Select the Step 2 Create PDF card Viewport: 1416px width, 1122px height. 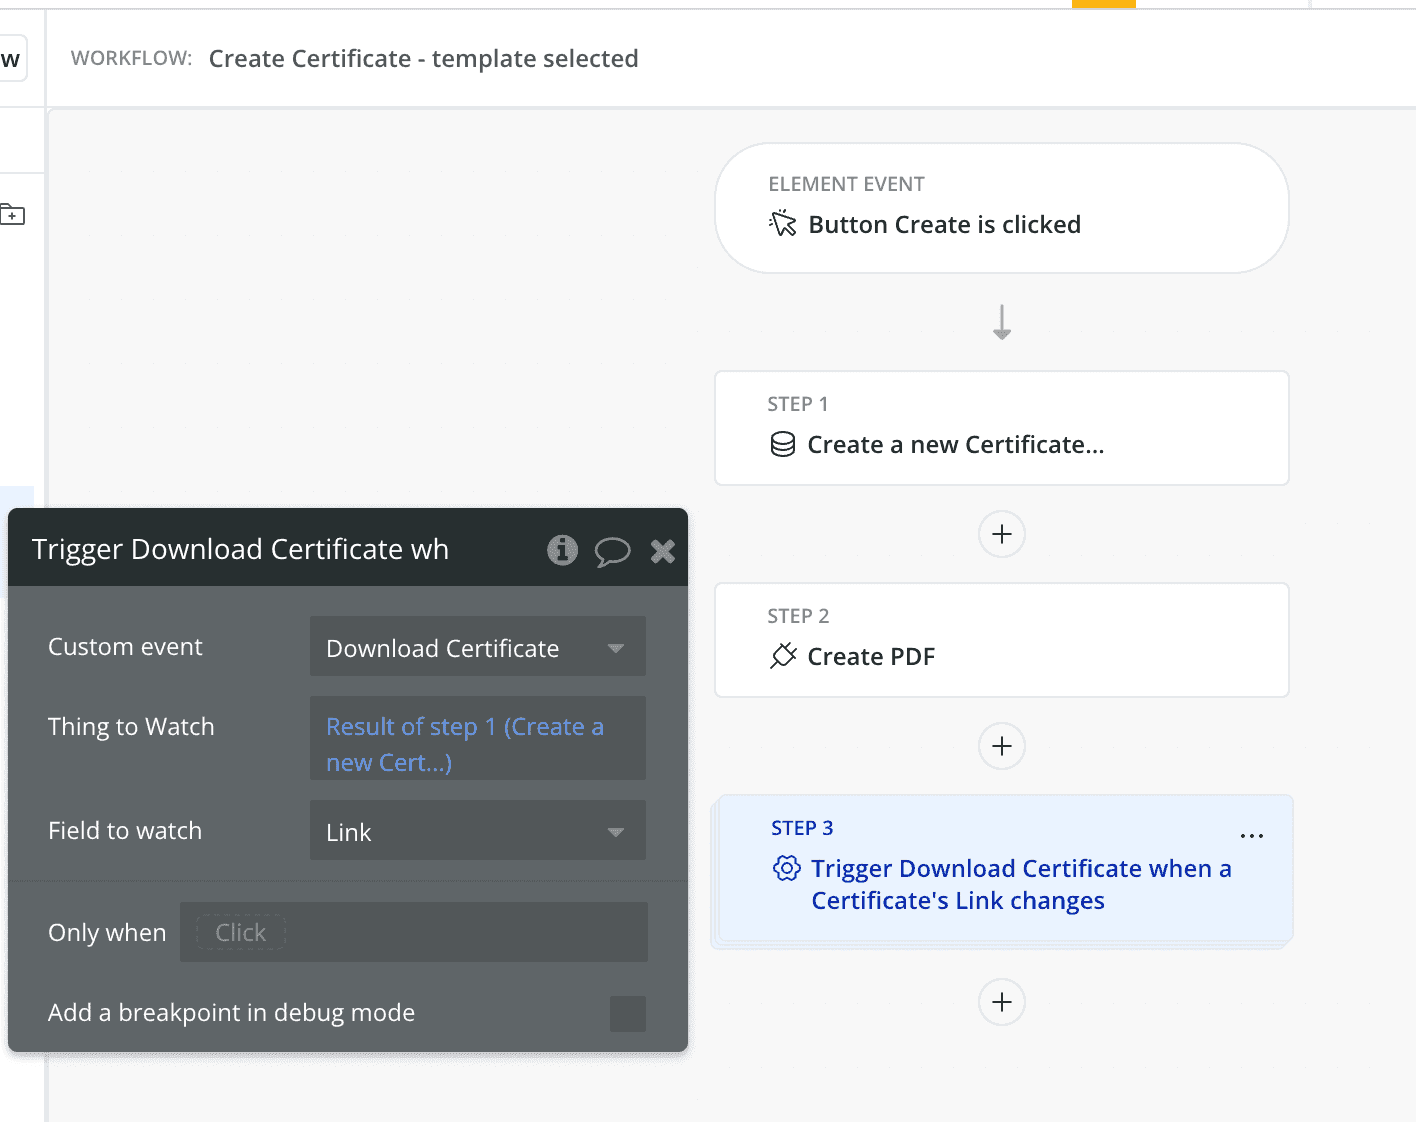[1001, 640]
